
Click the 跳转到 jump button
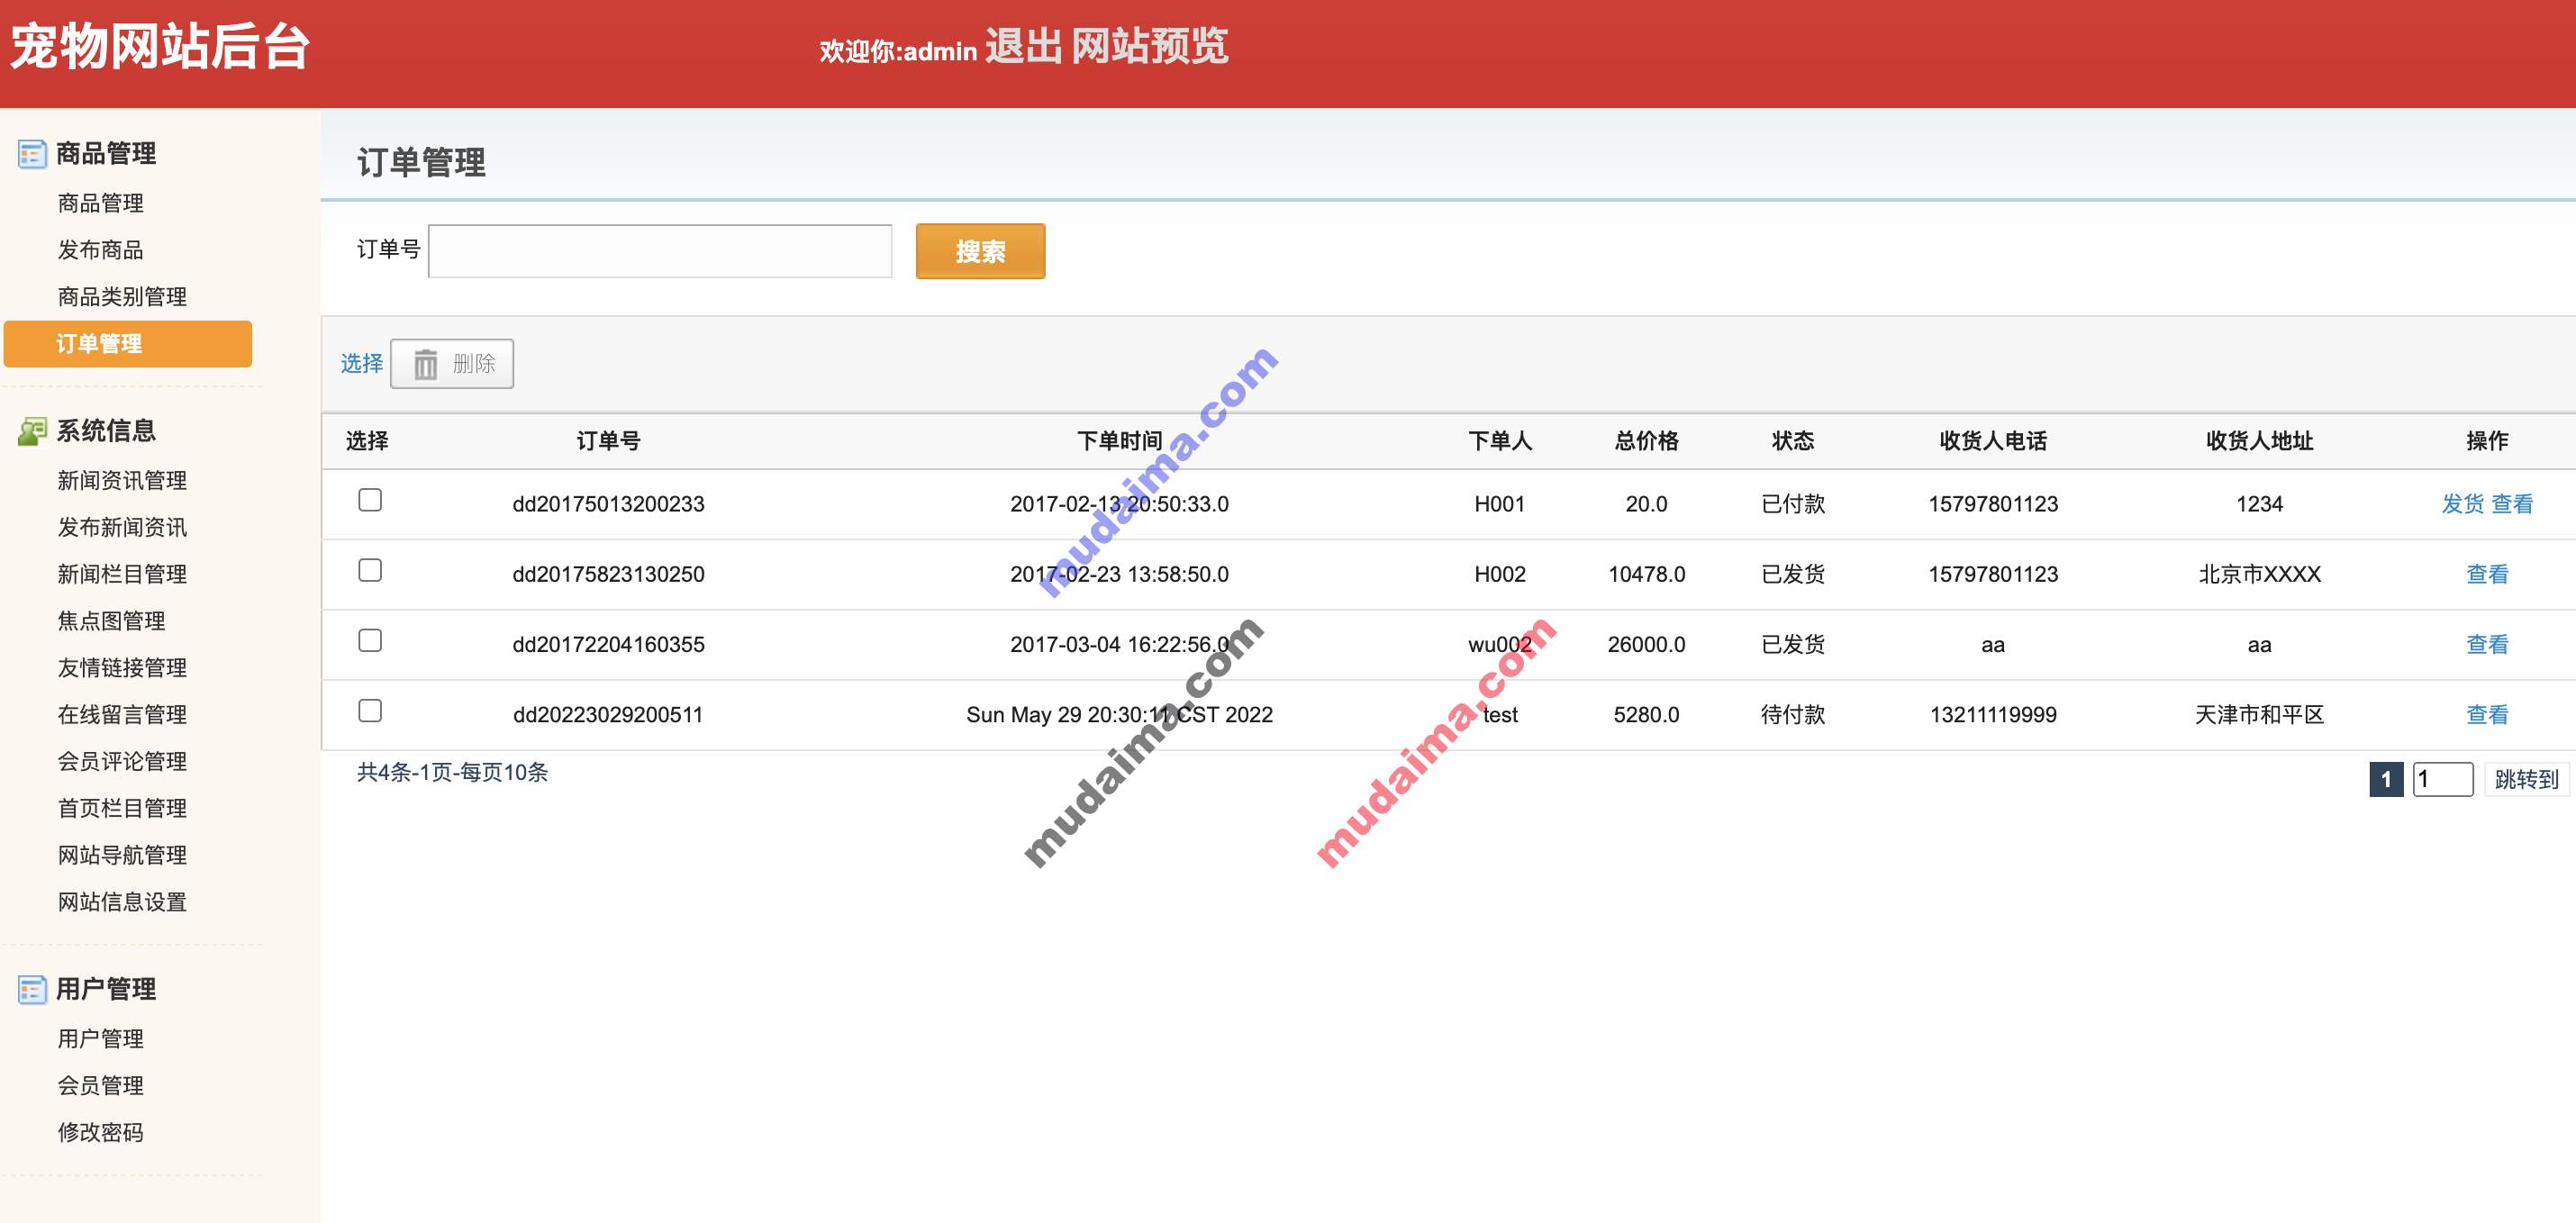click(x=2526, y=779)
